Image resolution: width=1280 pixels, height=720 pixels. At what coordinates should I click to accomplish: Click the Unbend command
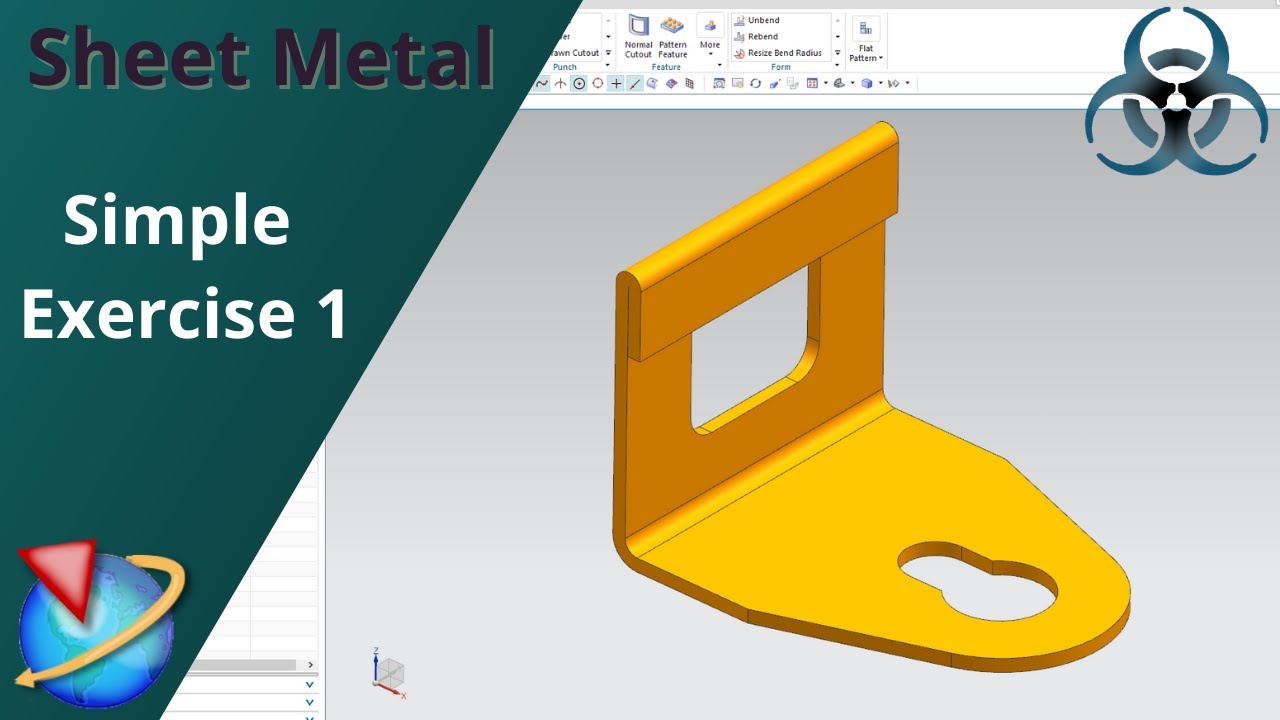(x=756, y=20)
